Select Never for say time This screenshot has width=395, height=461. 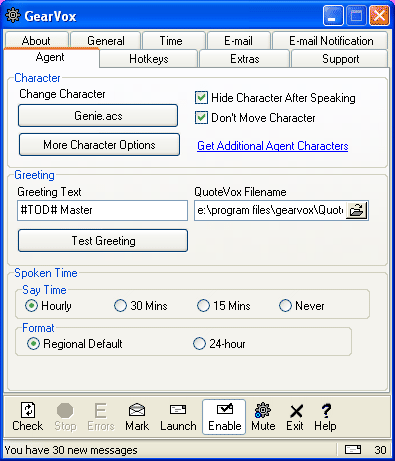pos(285,306)
